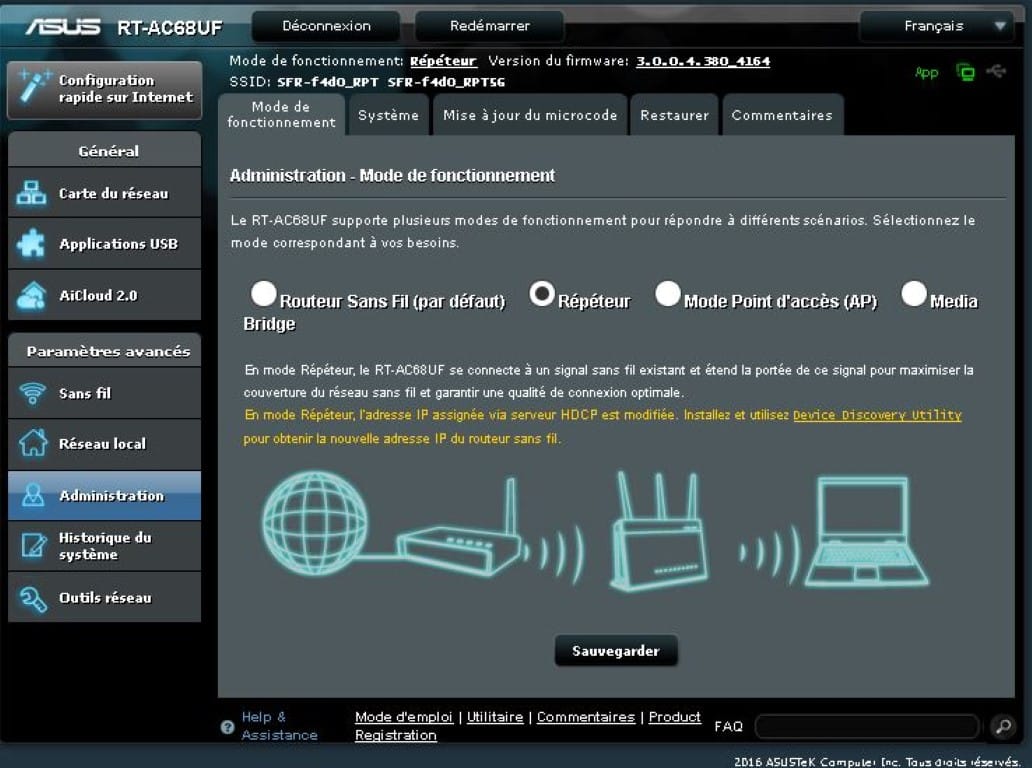Select Routeur Sans Fil (par défaut) mode
The image size is (1032, 768).
point(263,294)
